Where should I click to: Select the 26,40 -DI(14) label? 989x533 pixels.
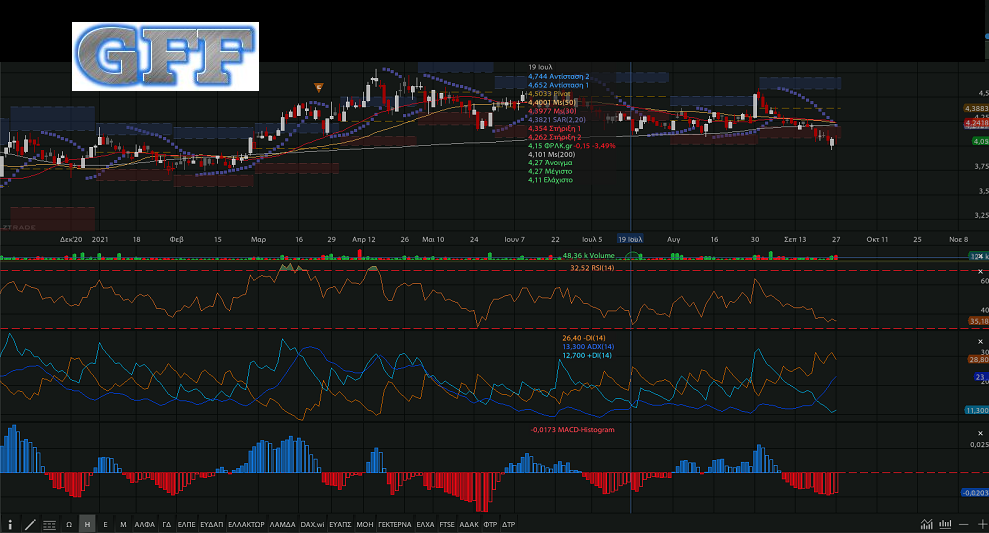tap(584, 338)
